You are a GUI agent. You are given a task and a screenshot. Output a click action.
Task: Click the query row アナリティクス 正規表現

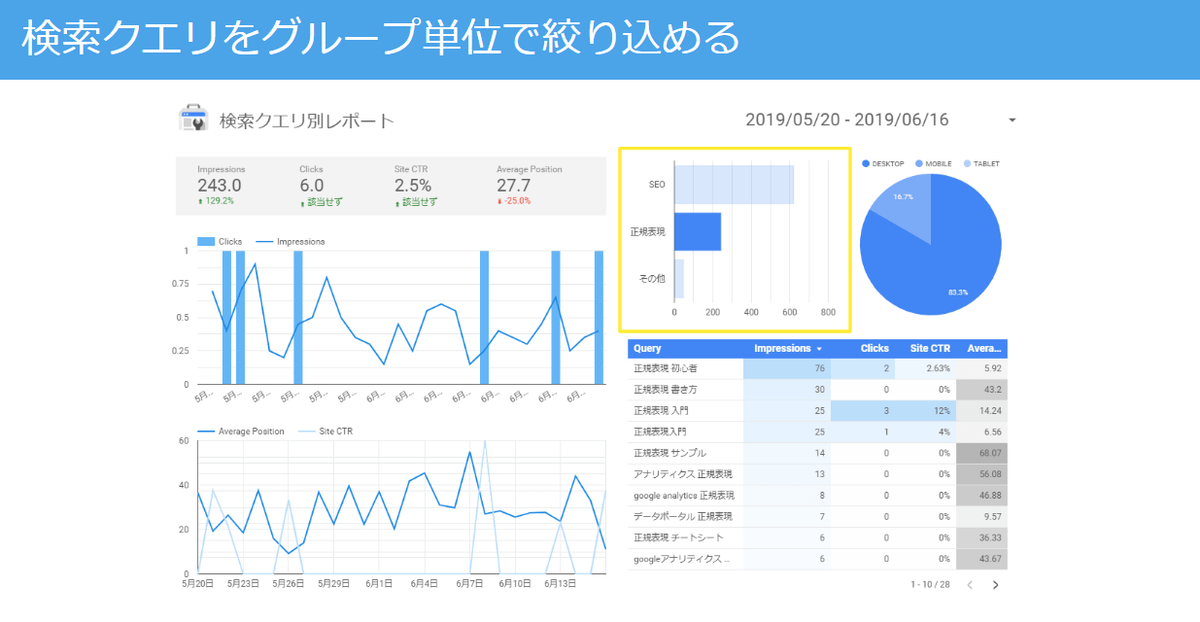pyautogui.click(x=818, y=474)
